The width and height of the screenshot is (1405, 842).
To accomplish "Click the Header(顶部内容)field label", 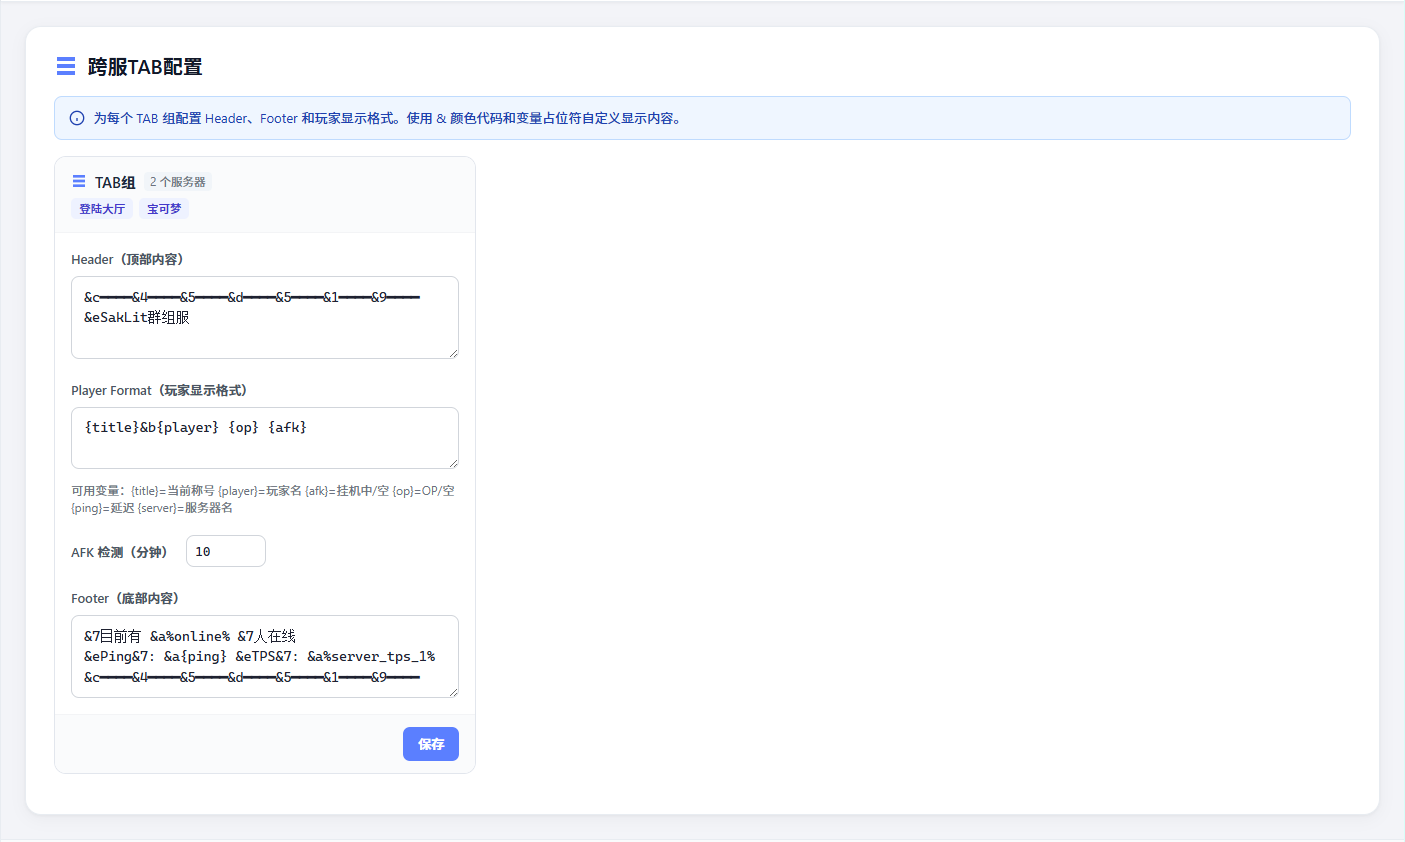I will [128, 259].
